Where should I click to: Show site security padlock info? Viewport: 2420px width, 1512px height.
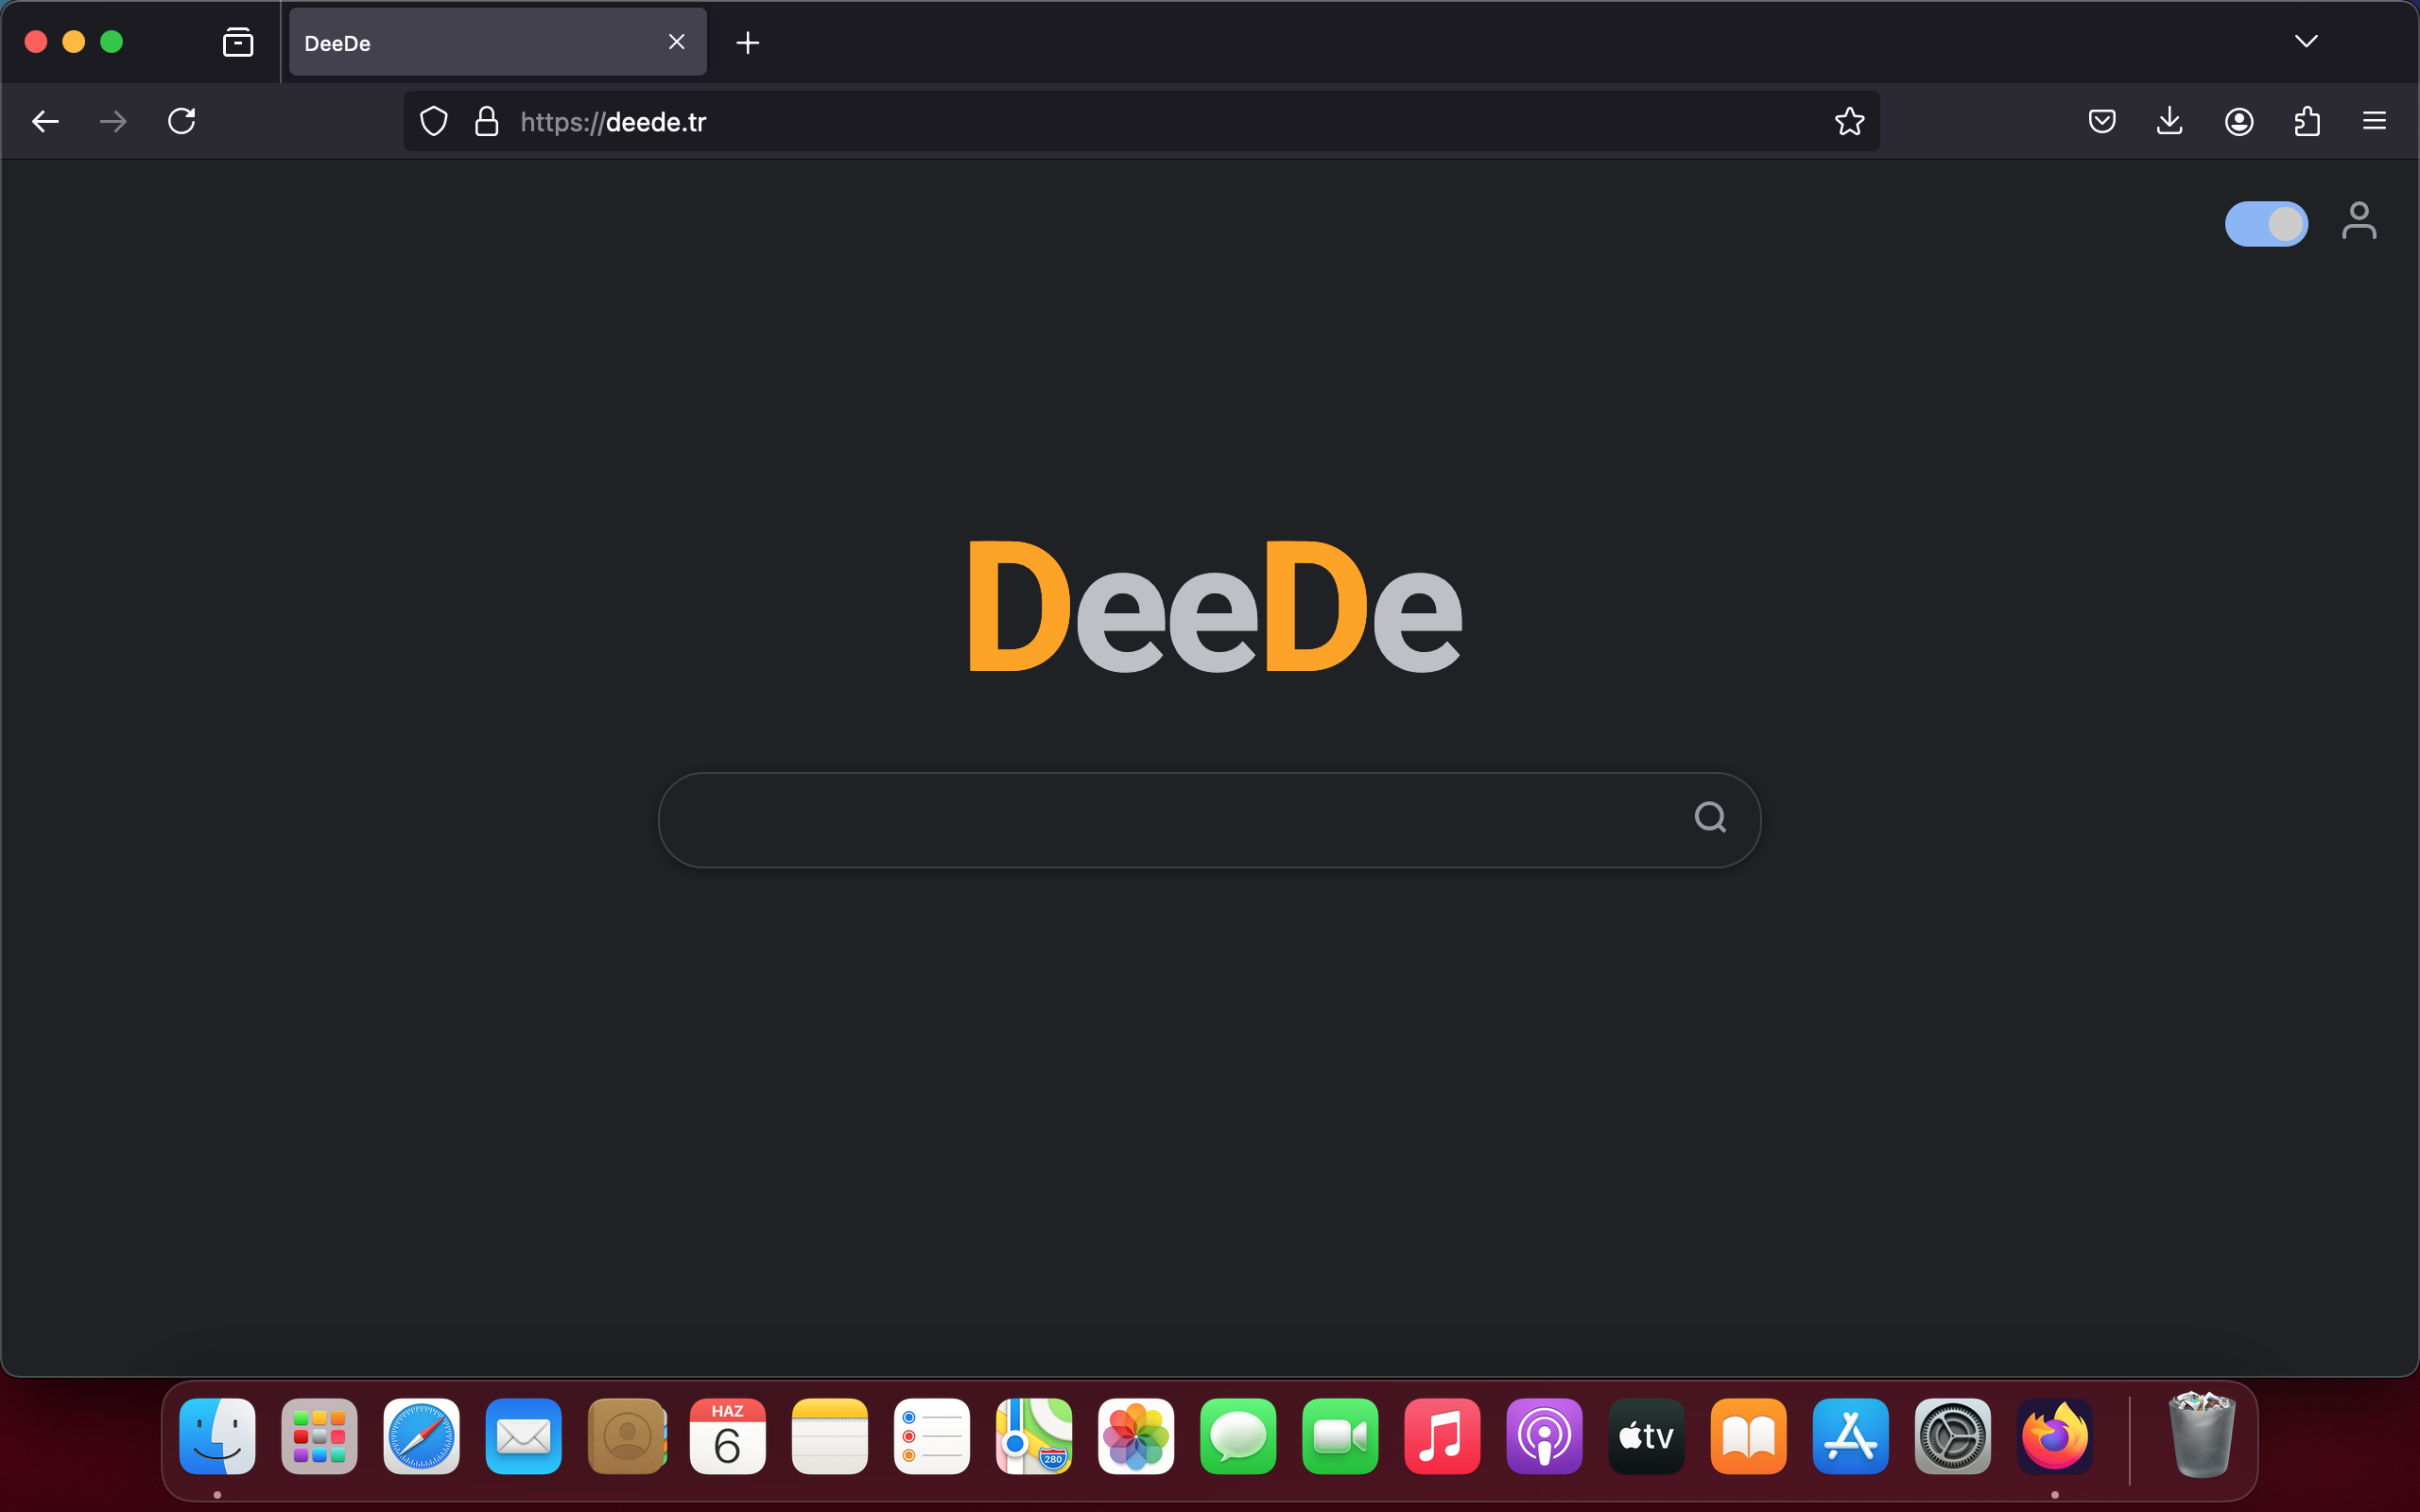487,122
